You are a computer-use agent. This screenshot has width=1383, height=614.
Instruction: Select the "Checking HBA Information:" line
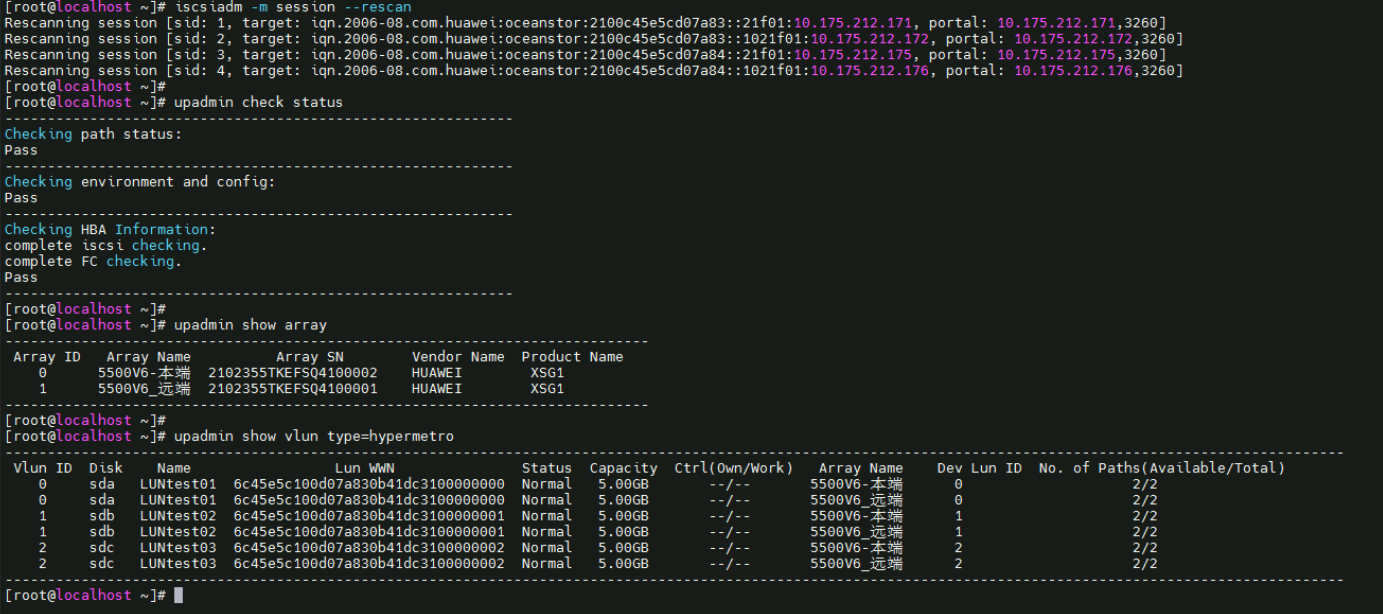[x=110, y=230]
